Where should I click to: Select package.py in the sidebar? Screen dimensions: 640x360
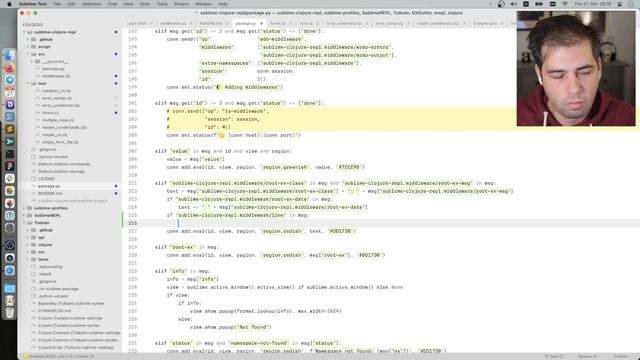click(x=49, y=186)
